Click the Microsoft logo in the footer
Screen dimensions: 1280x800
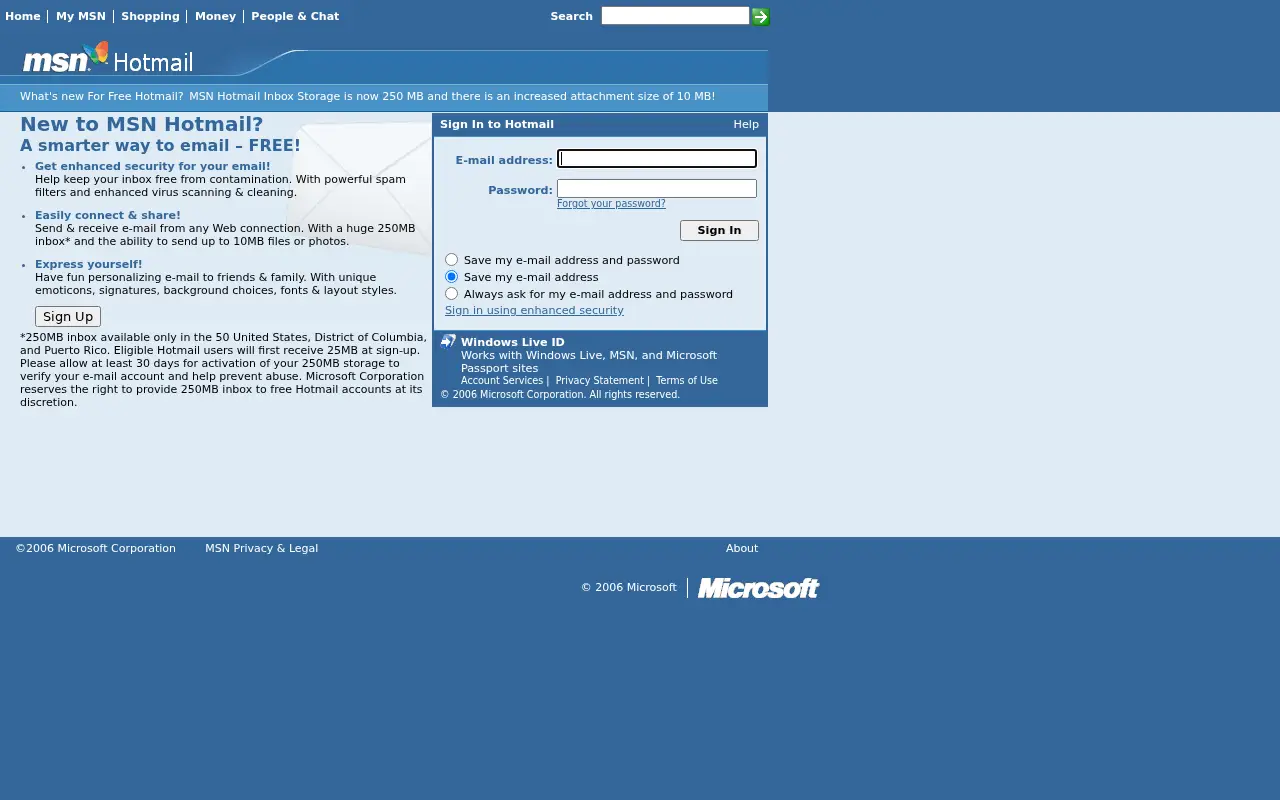point(758,588)
